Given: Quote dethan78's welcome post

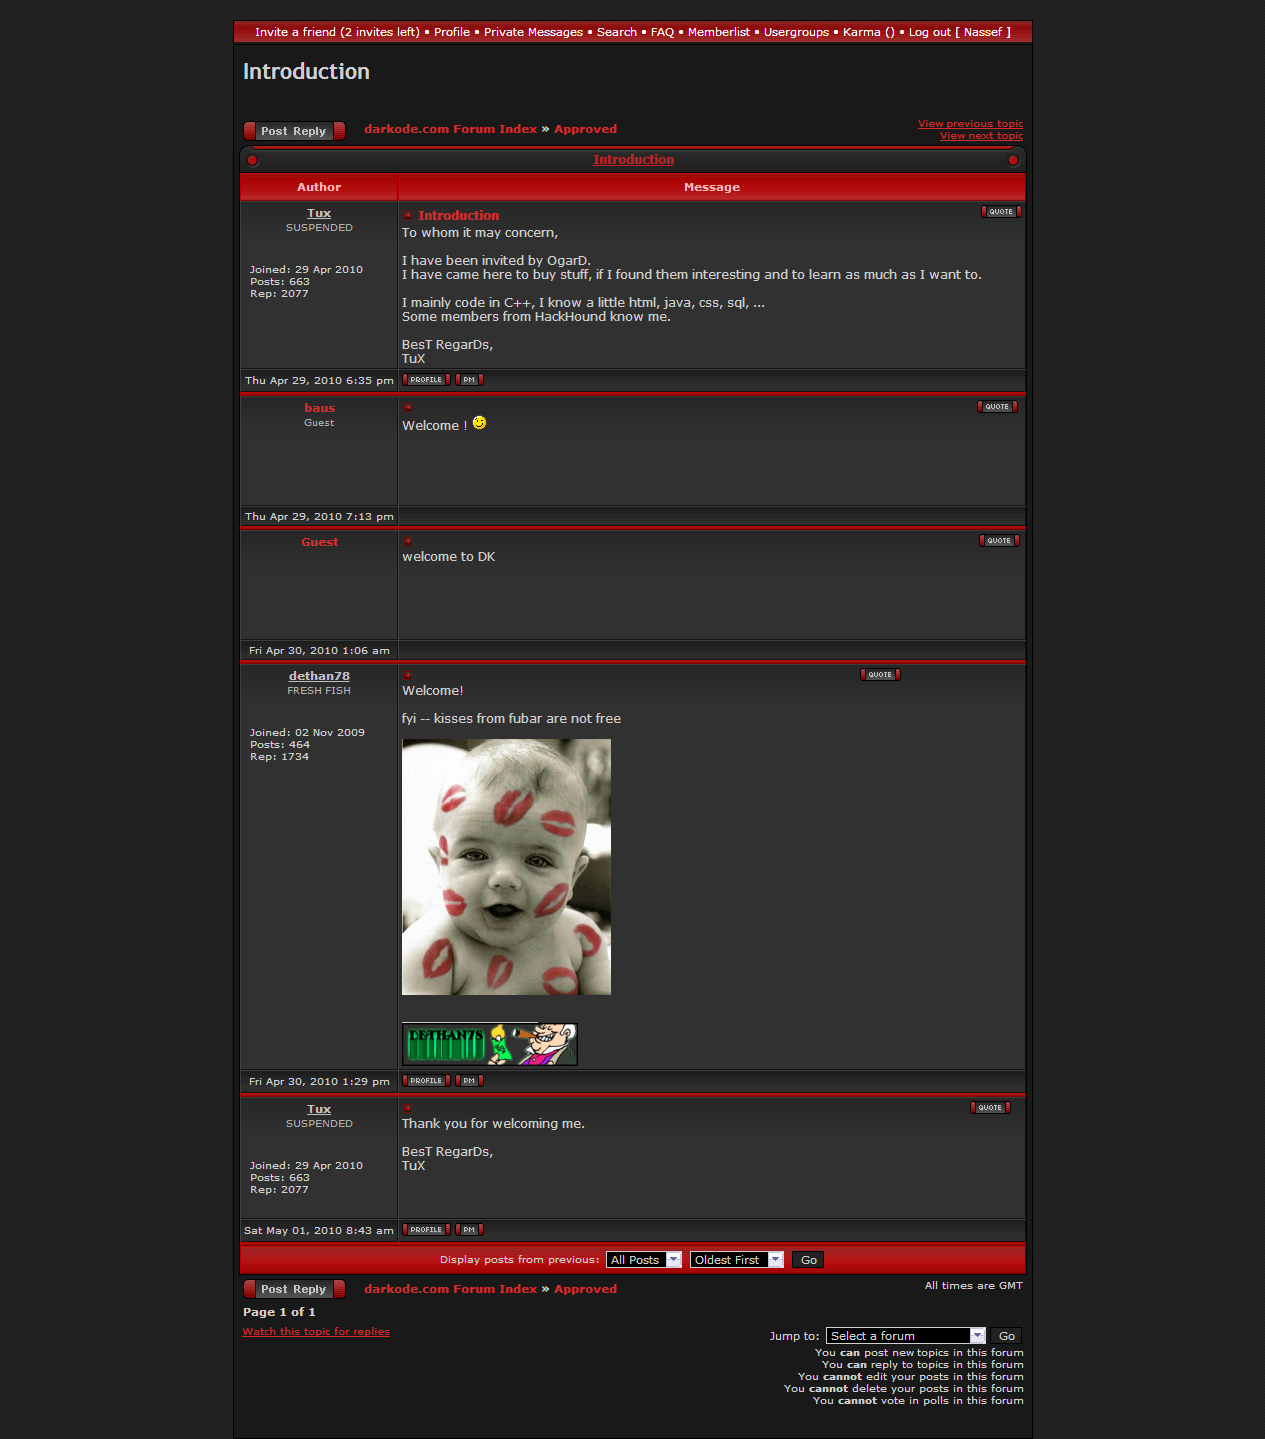Looking at the screenshot, I should click(x=880, y=675).
